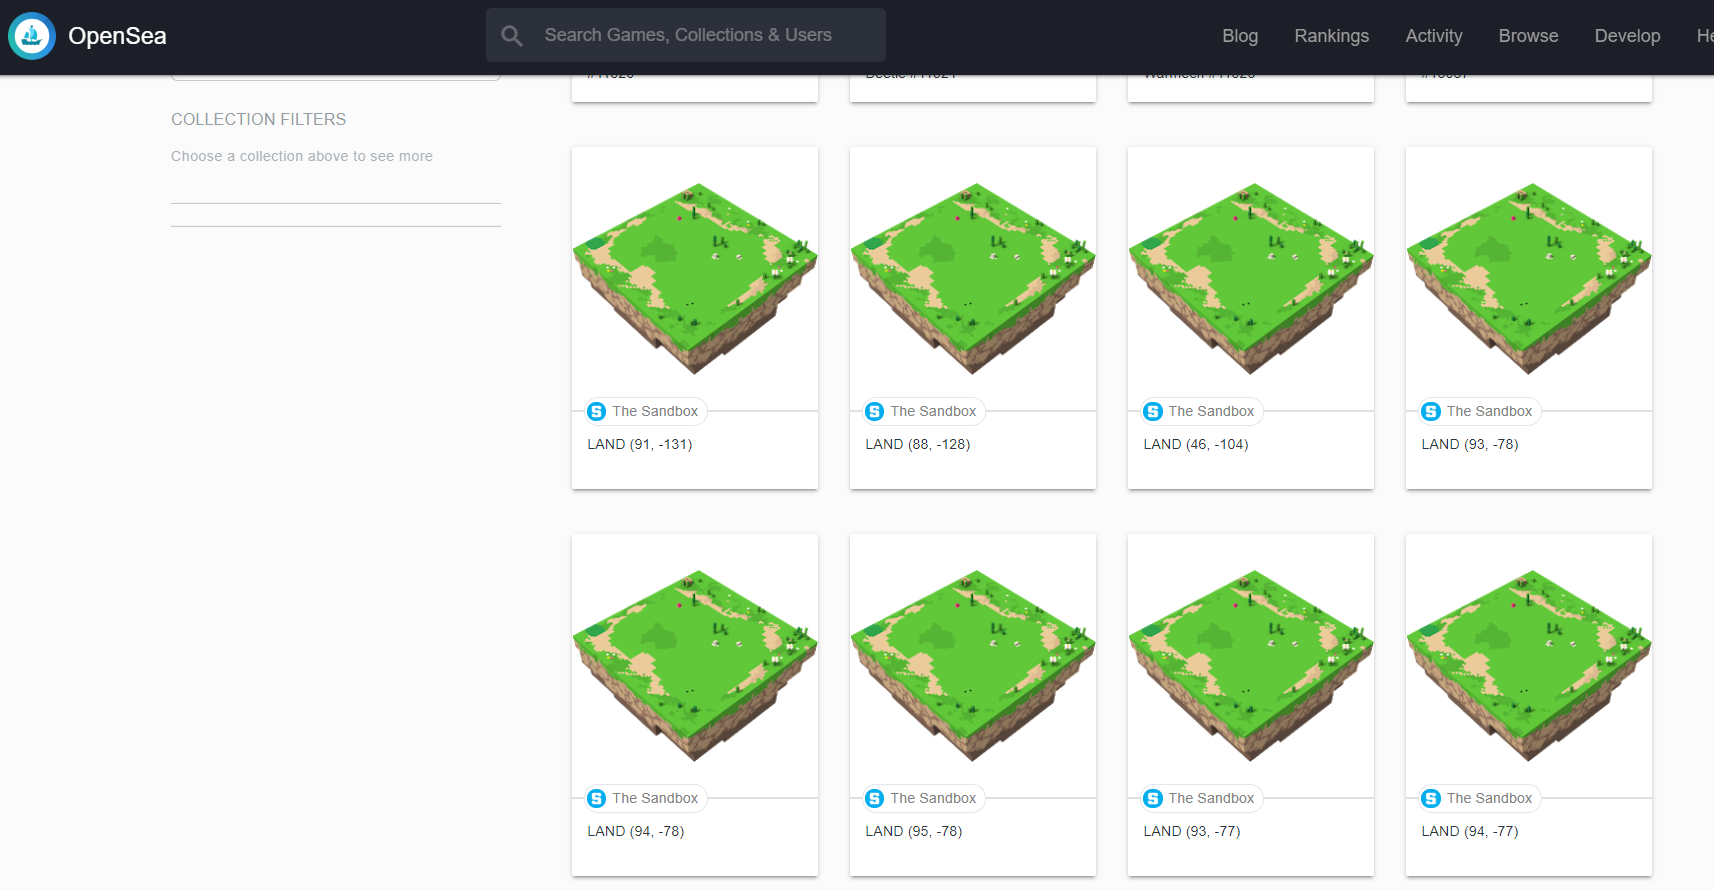This screenshot has height=890, width=1714.
Task: Click the title text LAND (93, -78)
Action: (1470, 444)
